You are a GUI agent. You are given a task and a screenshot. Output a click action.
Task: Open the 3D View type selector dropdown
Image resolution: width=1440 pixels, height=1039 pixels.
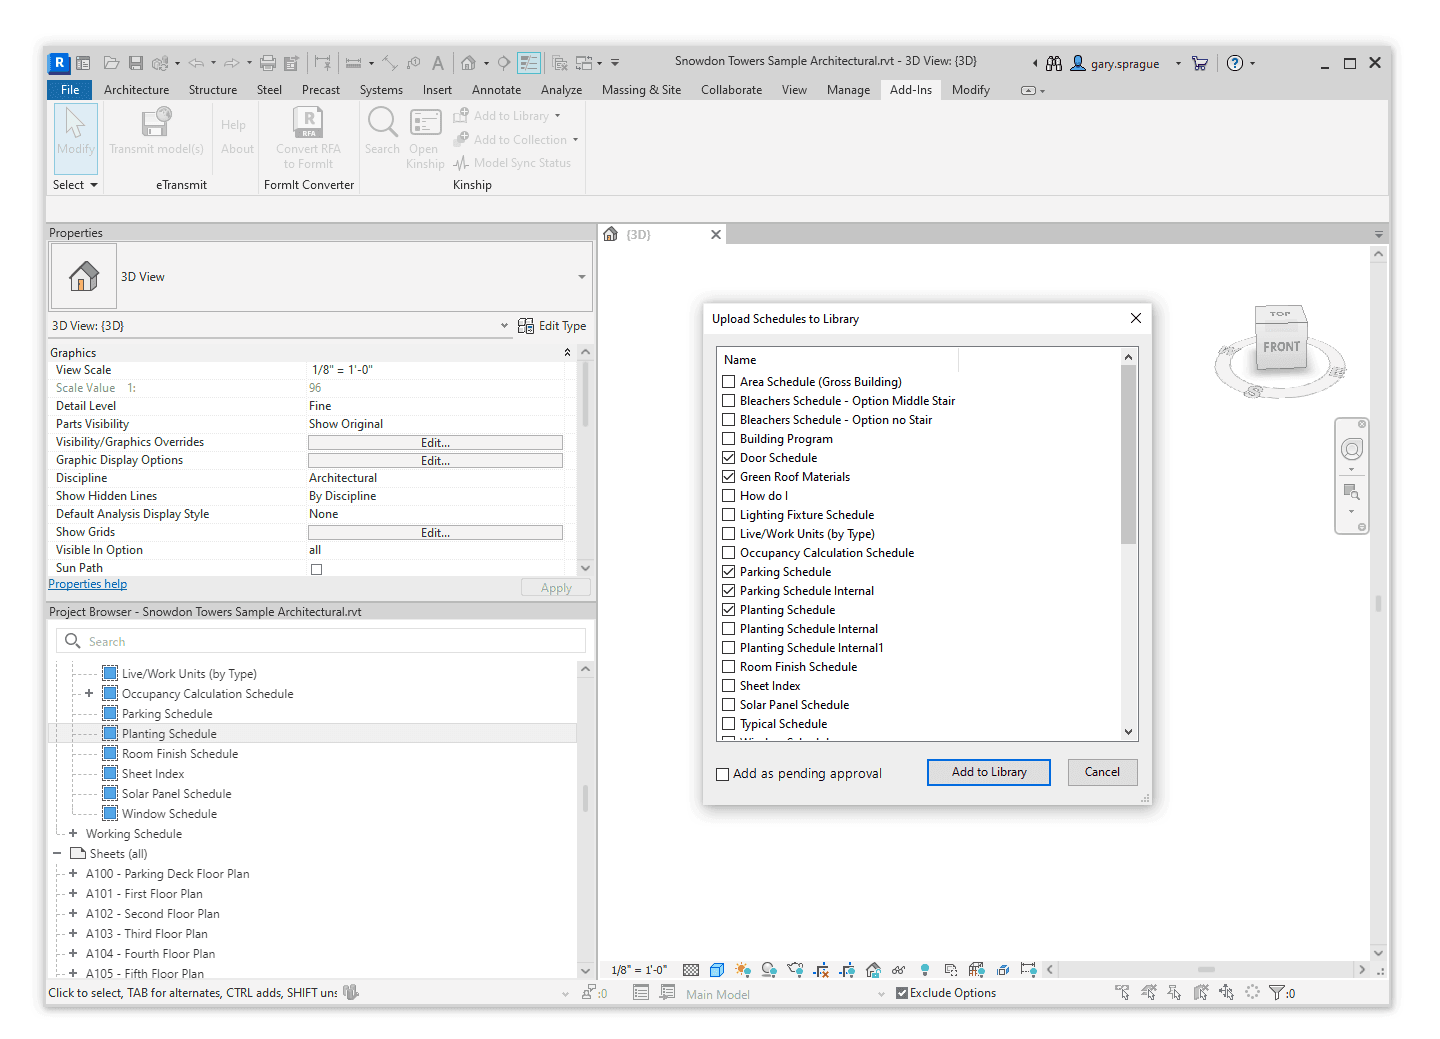581,277
